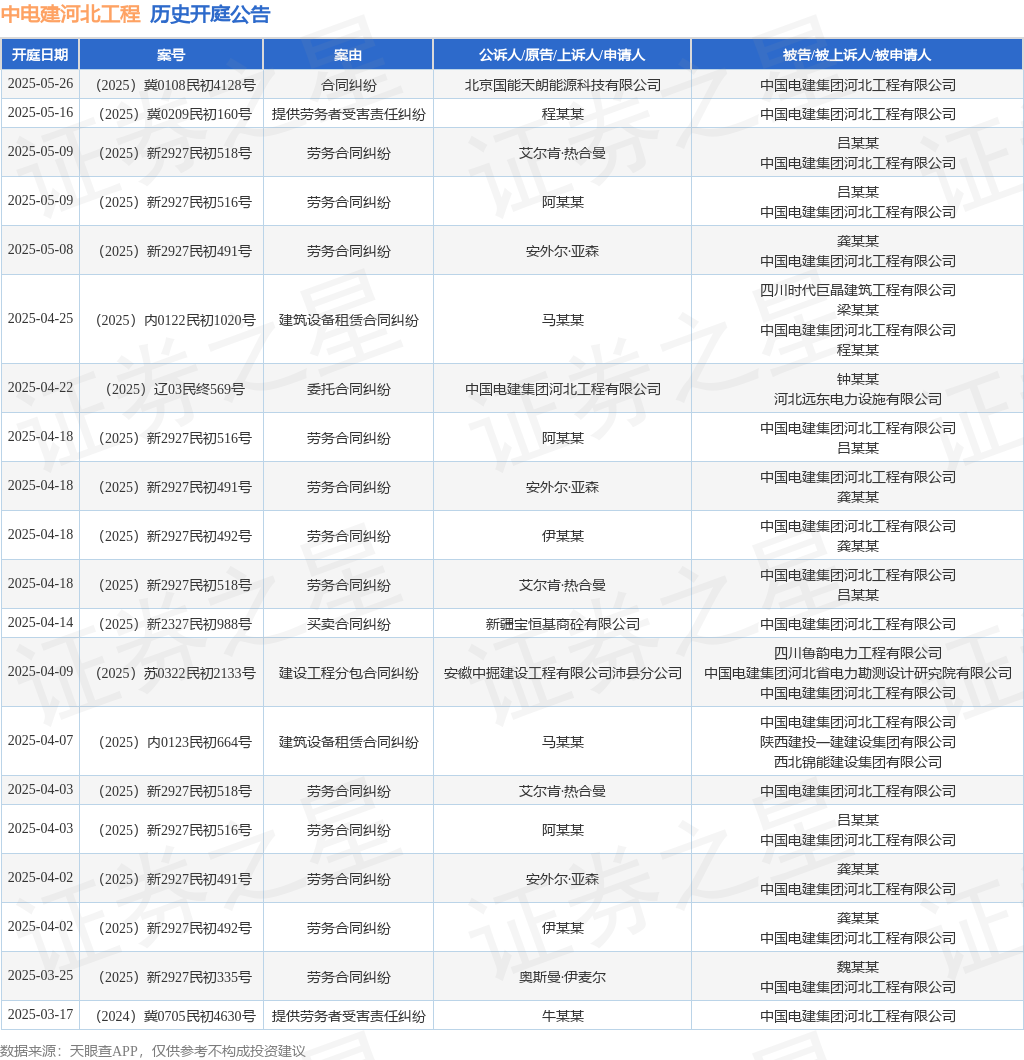Click plaintiff 北京国能天朗能源科技有限公司
Screen dimensions: 1024x1060
click(562, 85)
